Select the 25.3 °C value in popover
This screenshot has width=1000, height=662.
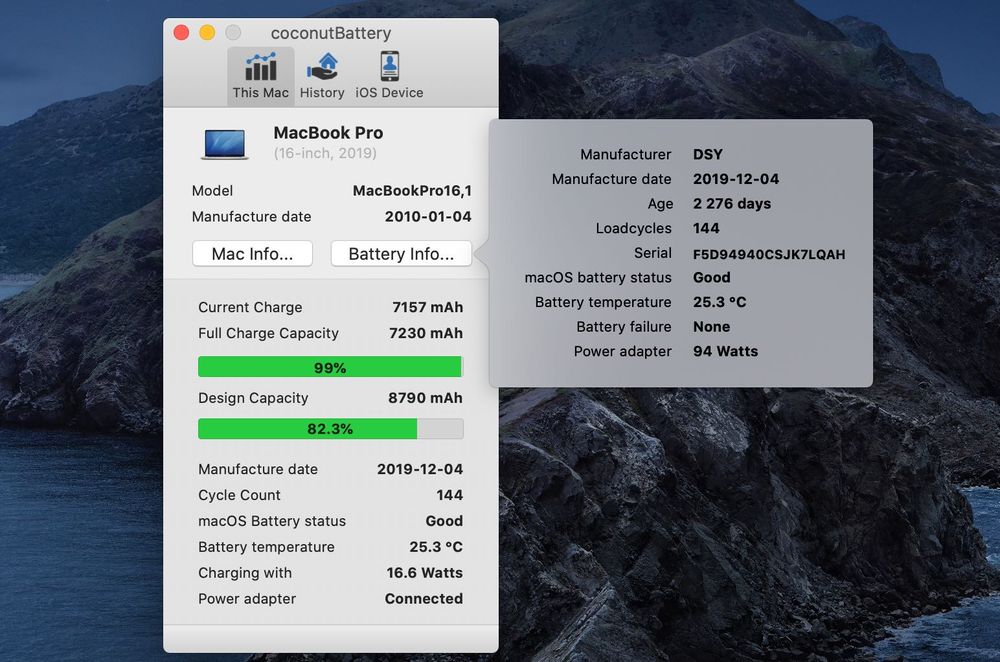coord(719,302)
